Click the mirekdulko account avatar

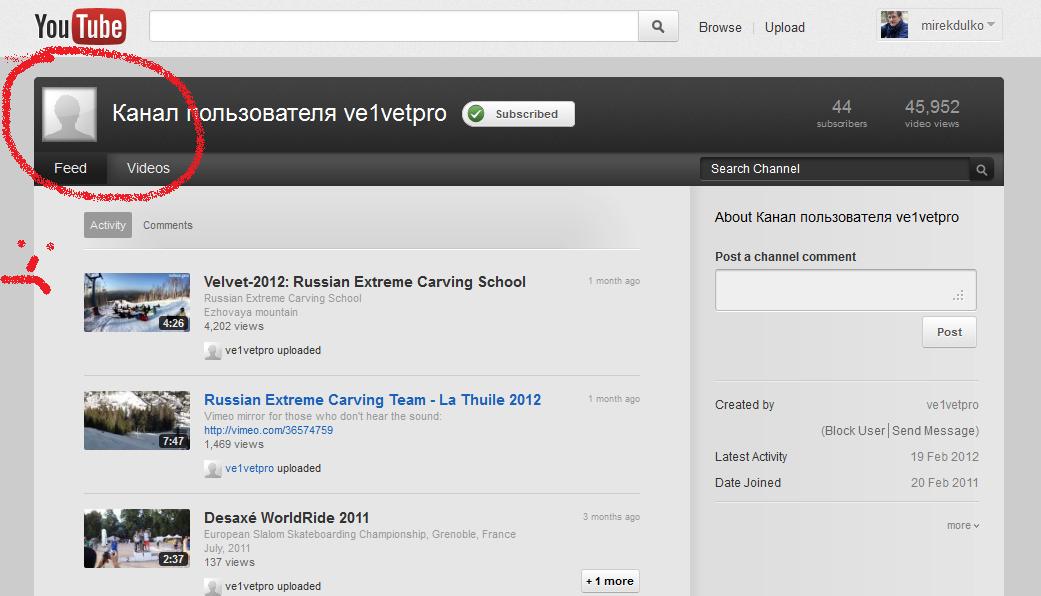coord(894,26)
